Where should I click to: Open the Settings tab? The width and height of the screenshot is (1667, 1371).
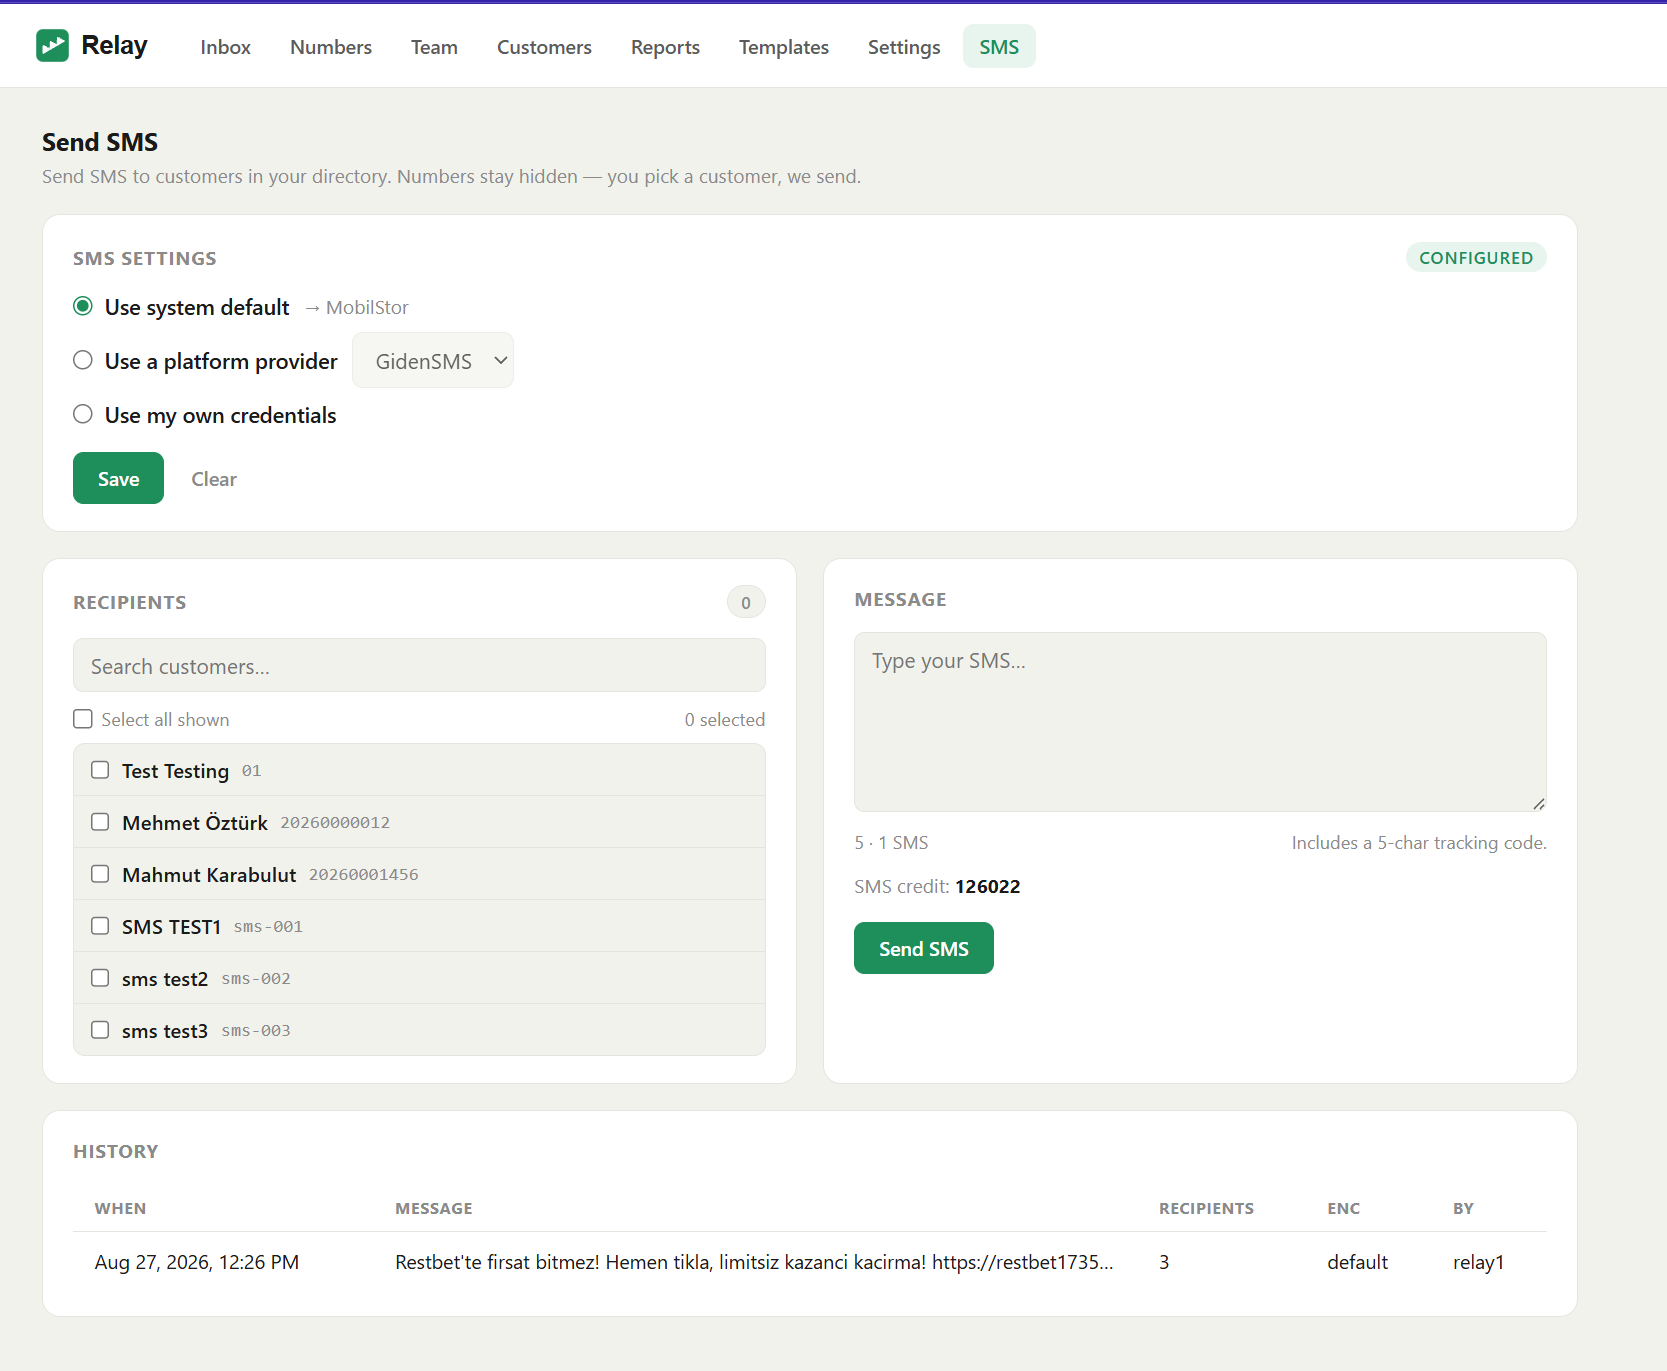904,47
